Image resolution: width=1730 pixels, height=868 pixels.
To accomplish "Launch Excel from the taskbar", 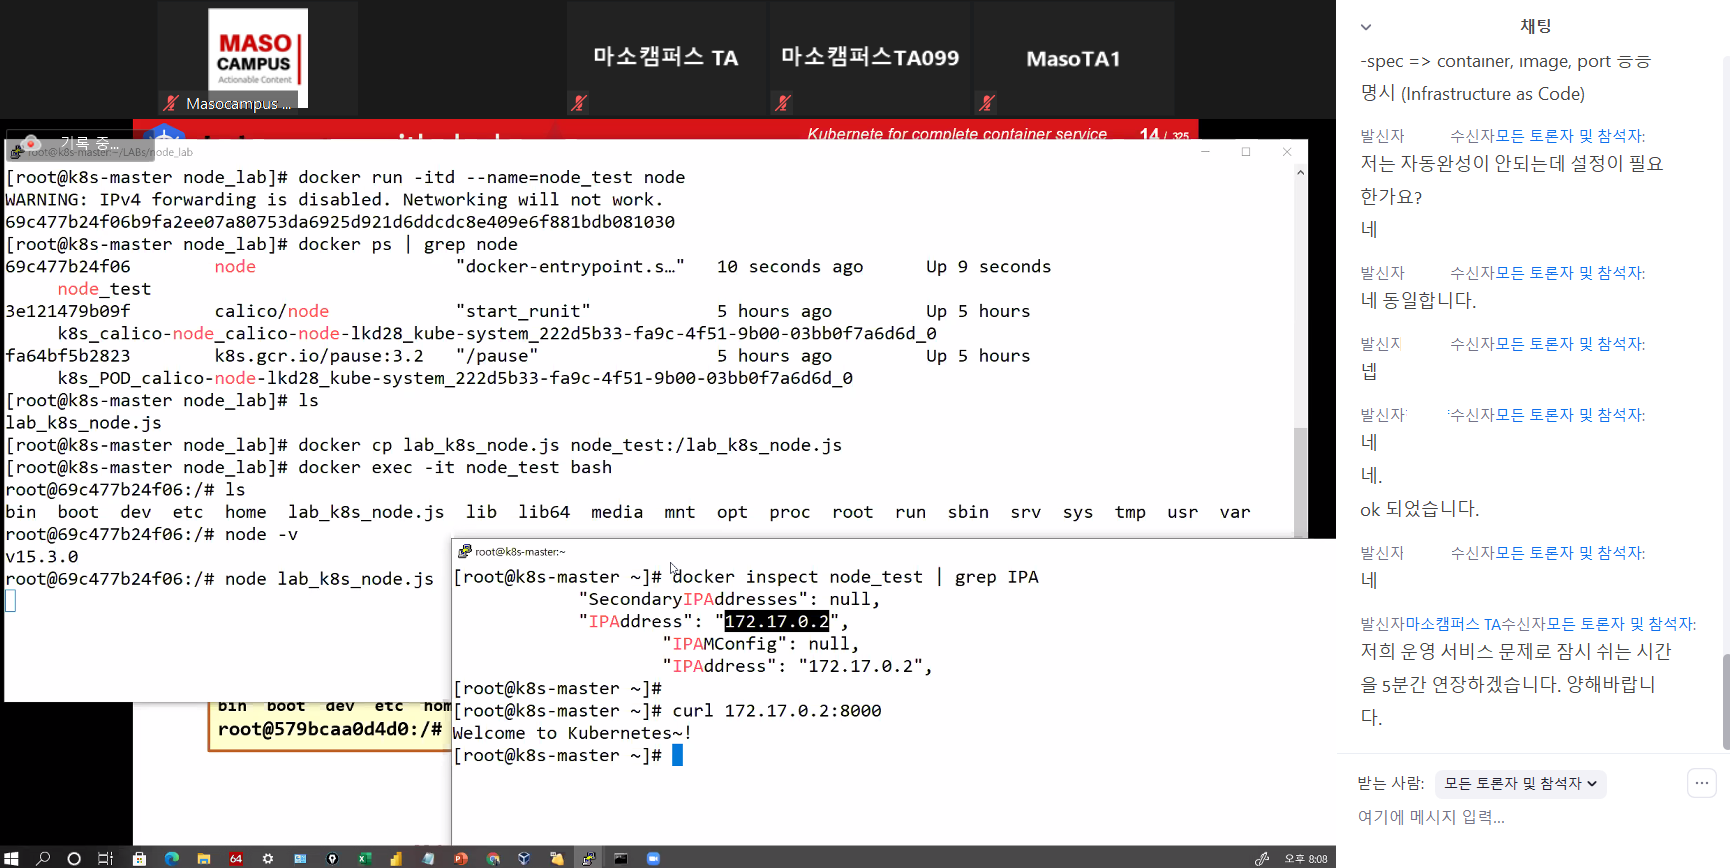I will click(365, 858).
